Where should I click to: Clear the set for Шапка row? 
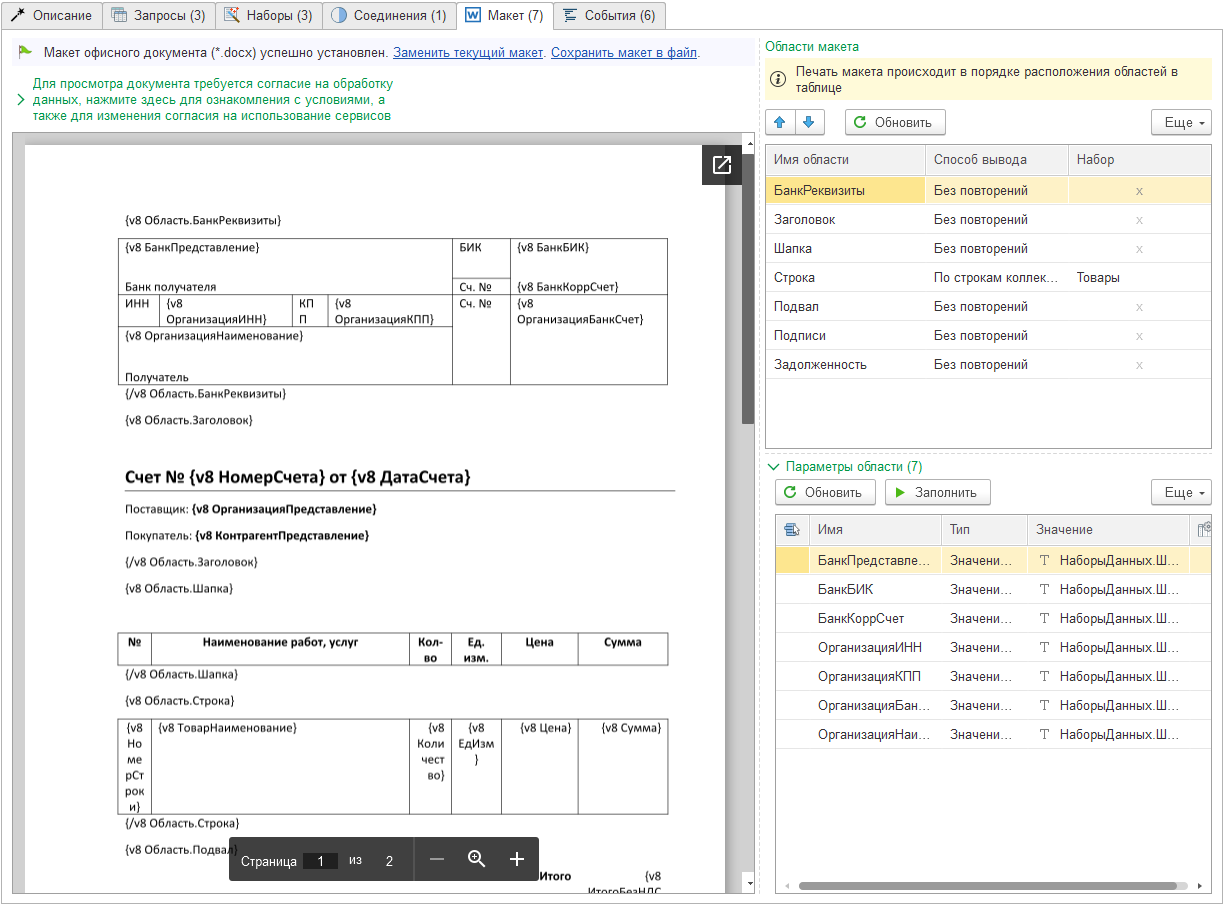(1139, 249)
